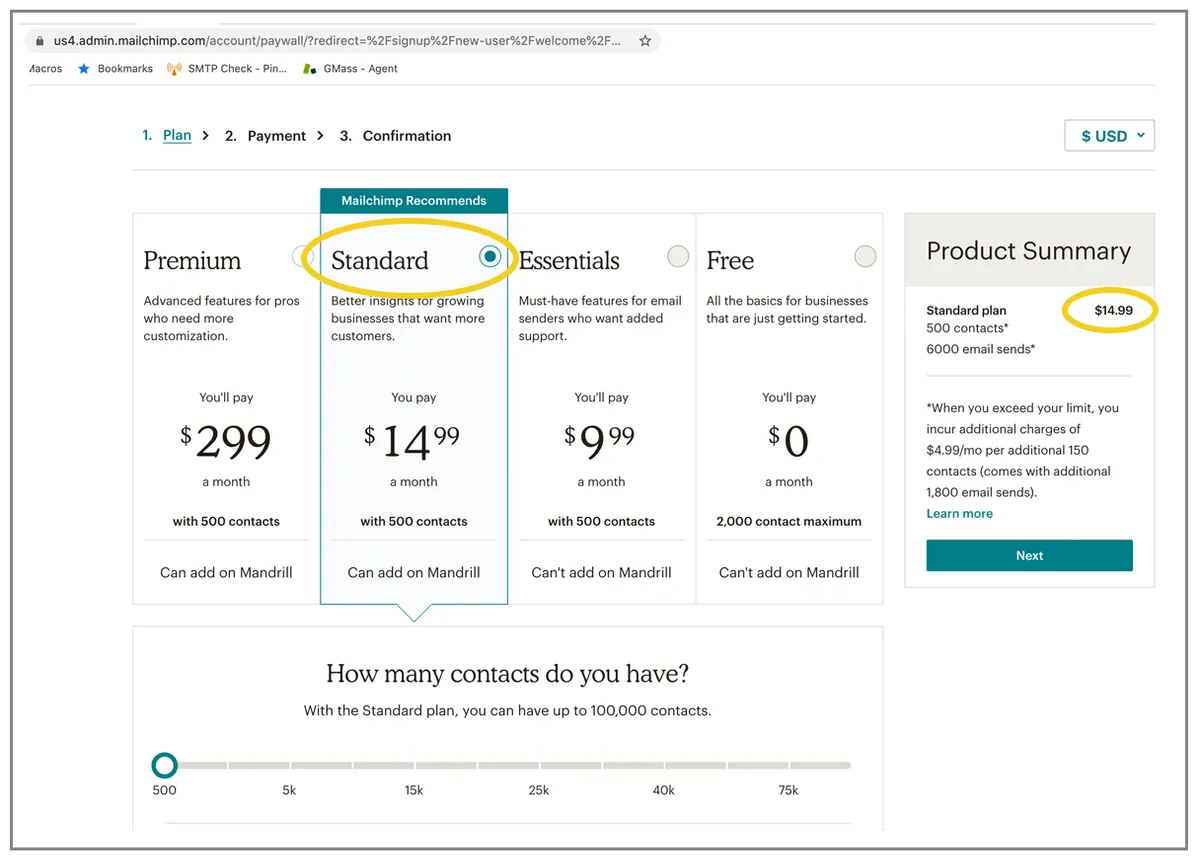Click the lock icon beside the URL

point(40,41)
